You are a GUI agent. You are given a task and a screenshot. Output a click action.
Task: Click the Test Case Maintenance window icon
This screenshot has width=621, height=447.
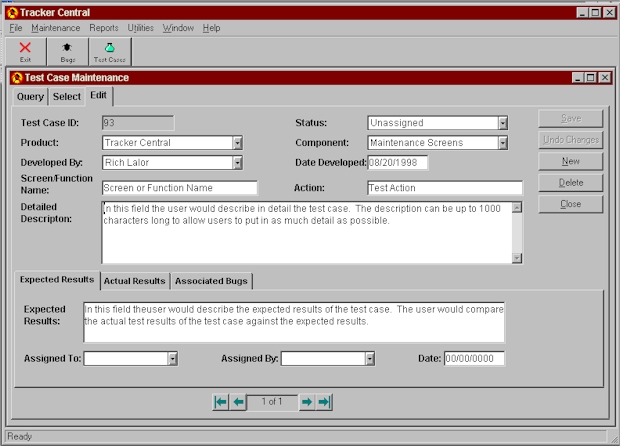coord(17,78)
